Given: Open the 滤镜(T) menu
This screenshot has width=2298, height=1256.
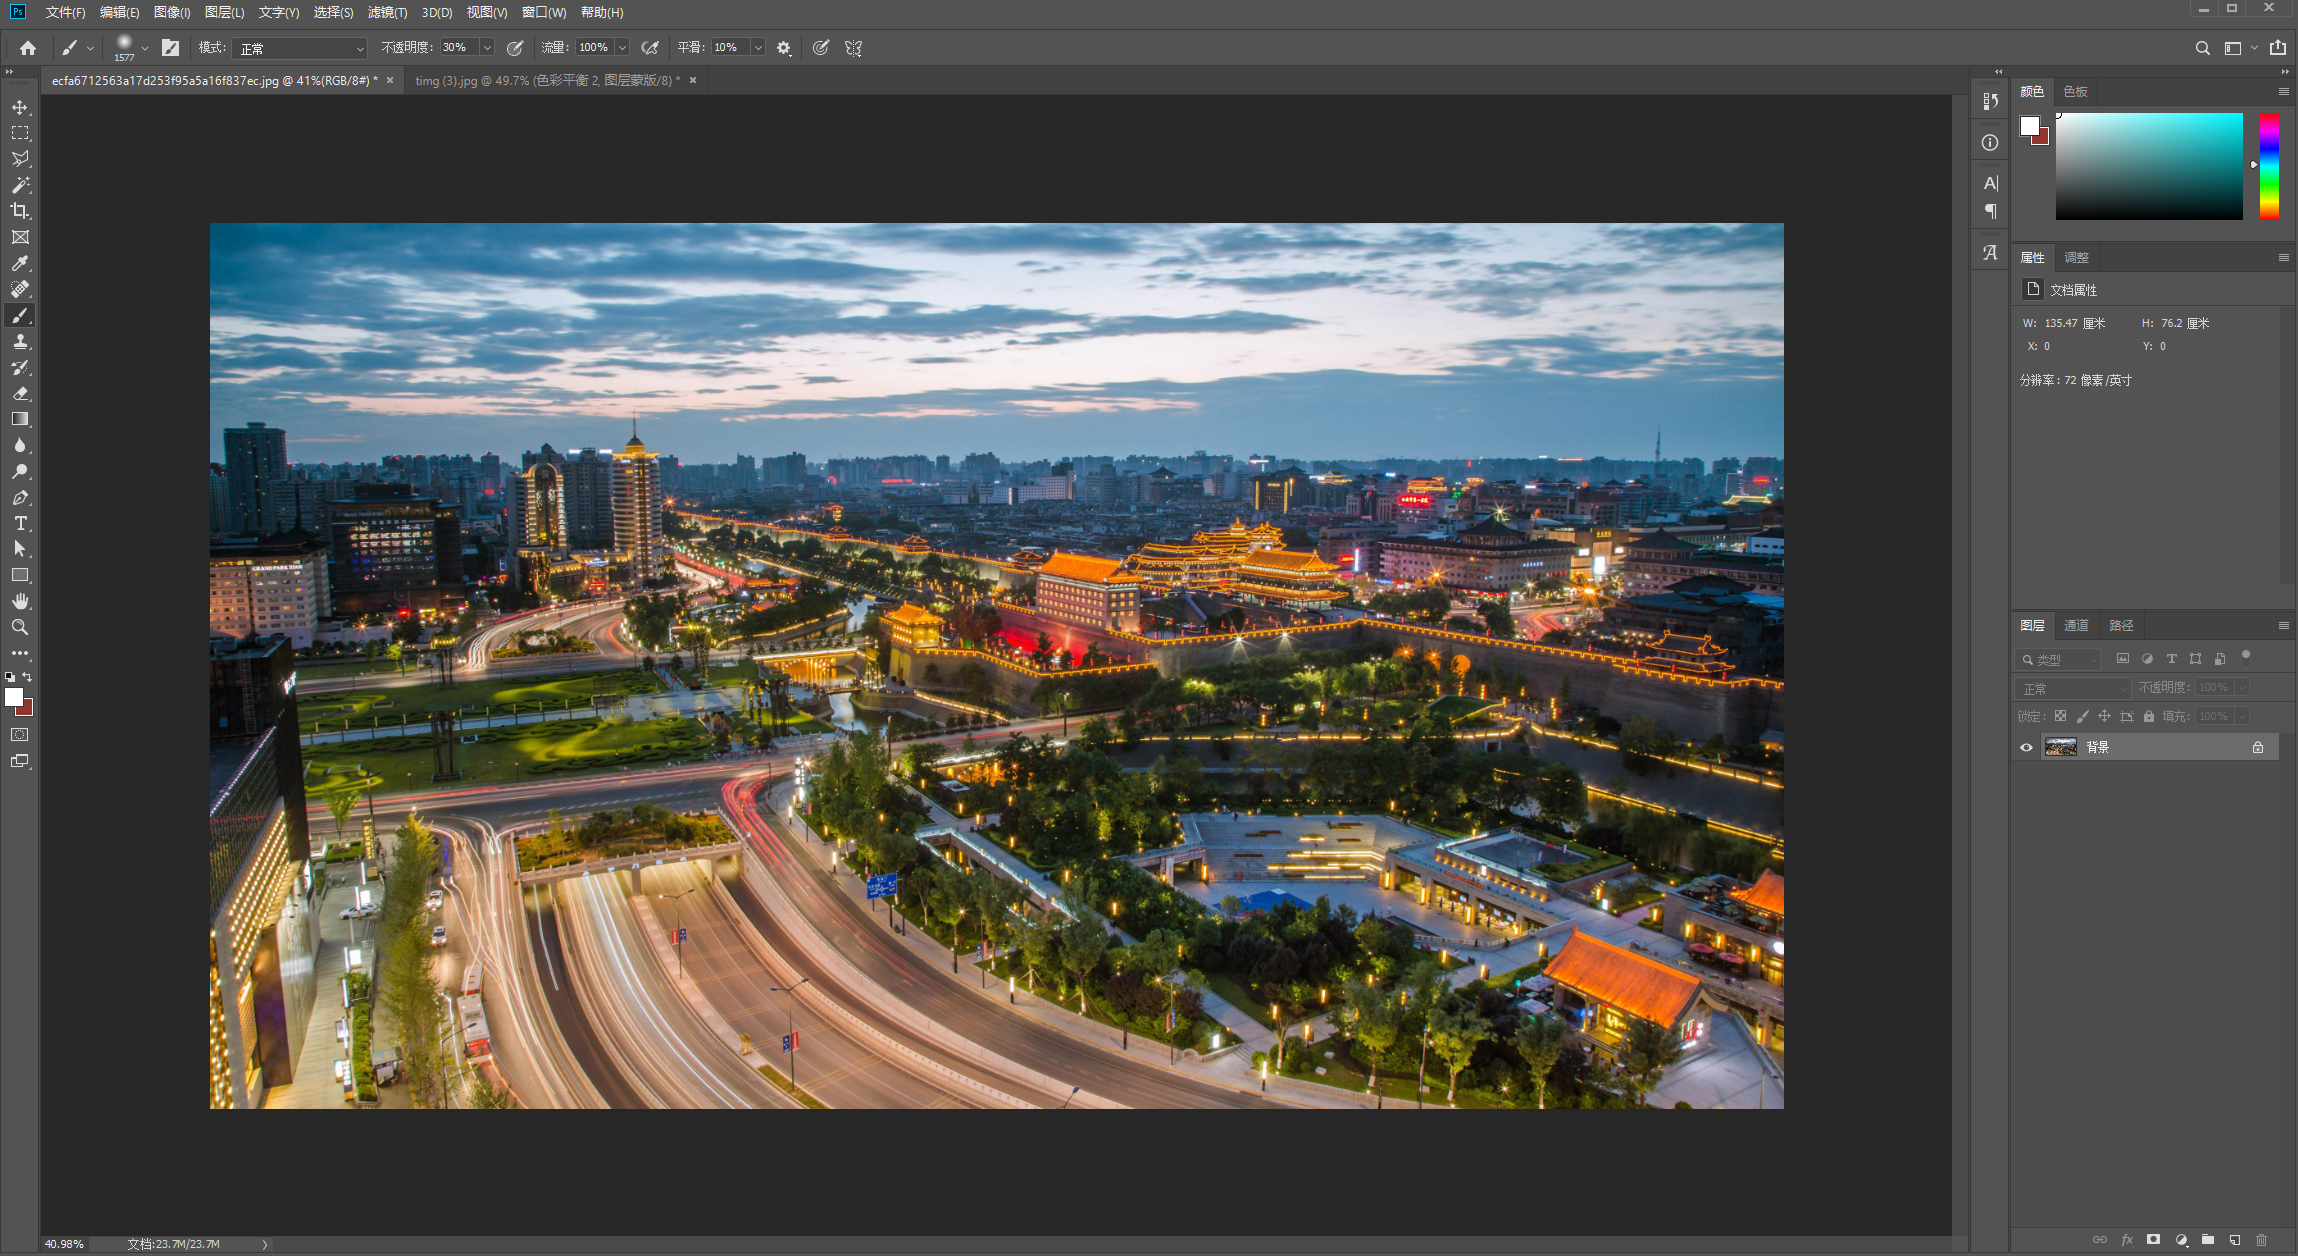Looking at the screenshot, I should tap(387, 13).
